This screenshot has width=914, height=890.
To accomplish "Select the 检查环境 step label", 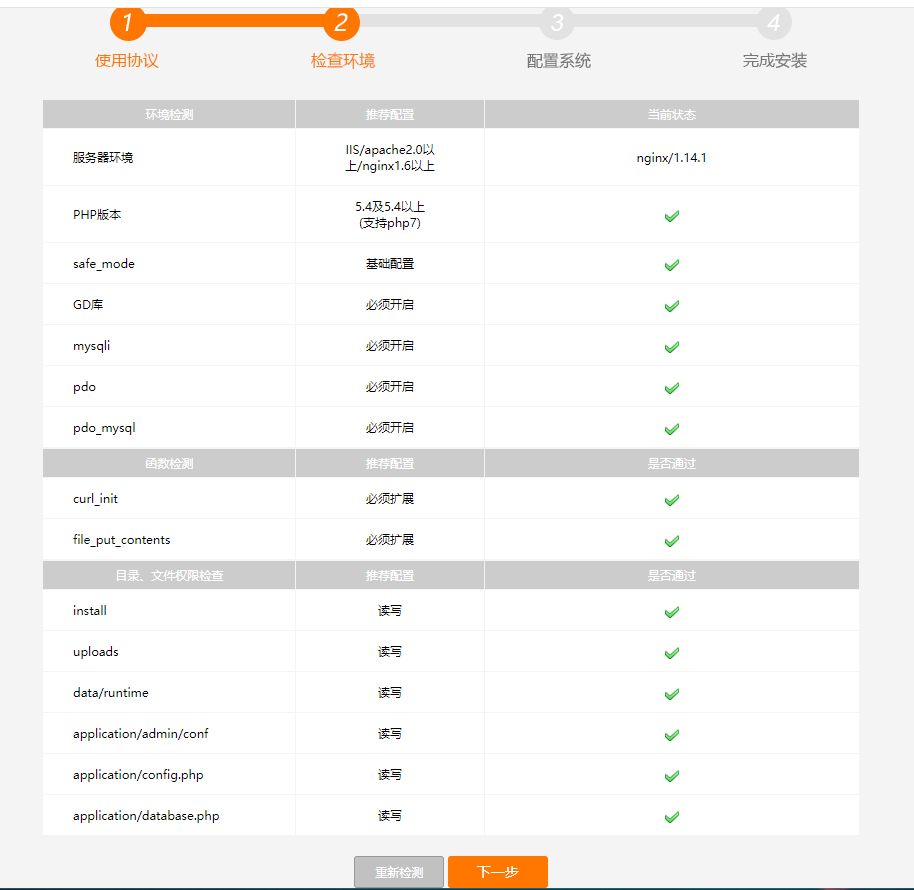I will (x=343, y=61).
